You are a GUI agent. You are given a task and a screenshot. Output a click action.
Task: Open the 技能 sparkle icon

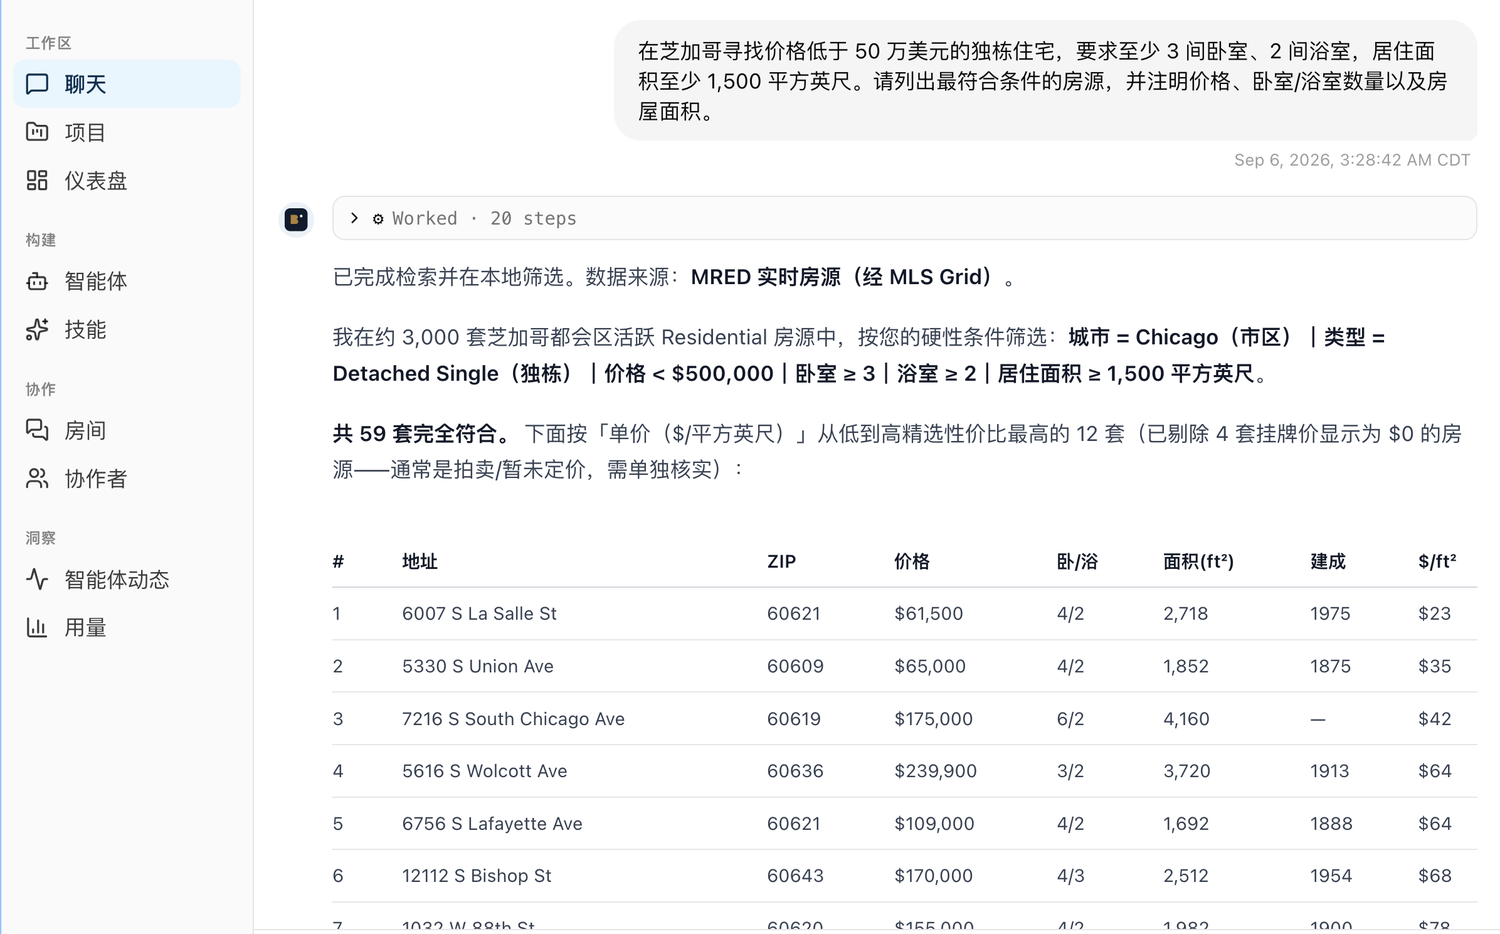point(37,329)
